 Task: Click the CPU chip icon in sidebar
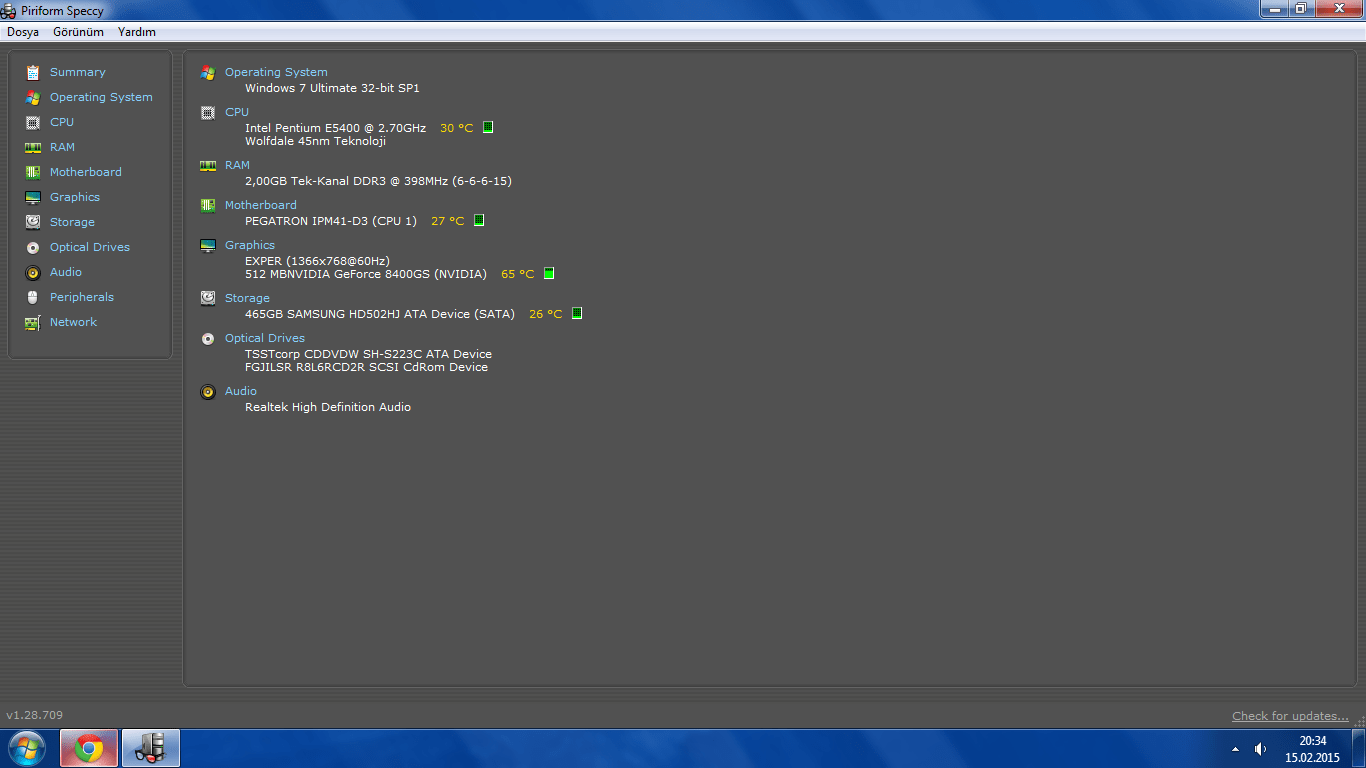(33, 122)
